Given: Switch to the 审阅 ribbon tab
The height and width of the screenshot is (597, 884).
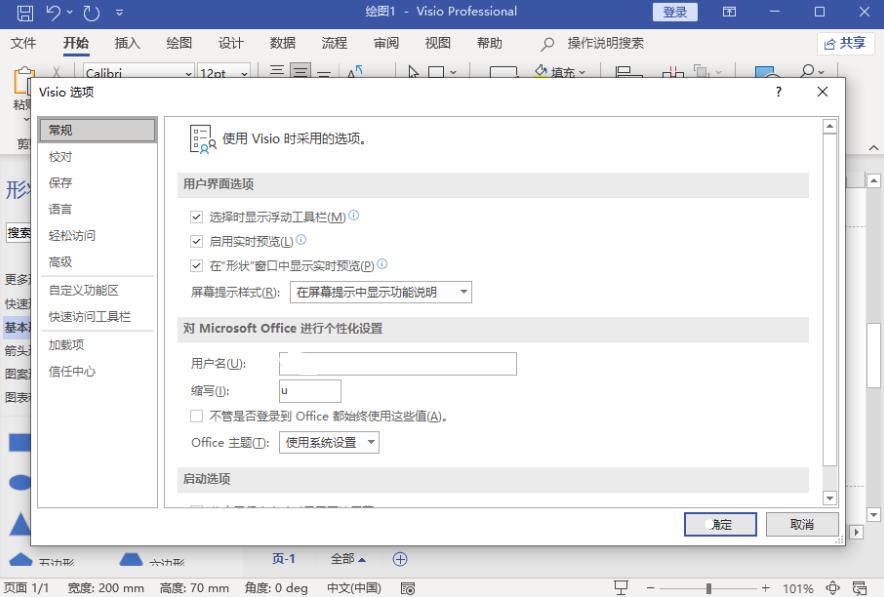Looking at the screenshot, I should (x=386, y=43).
